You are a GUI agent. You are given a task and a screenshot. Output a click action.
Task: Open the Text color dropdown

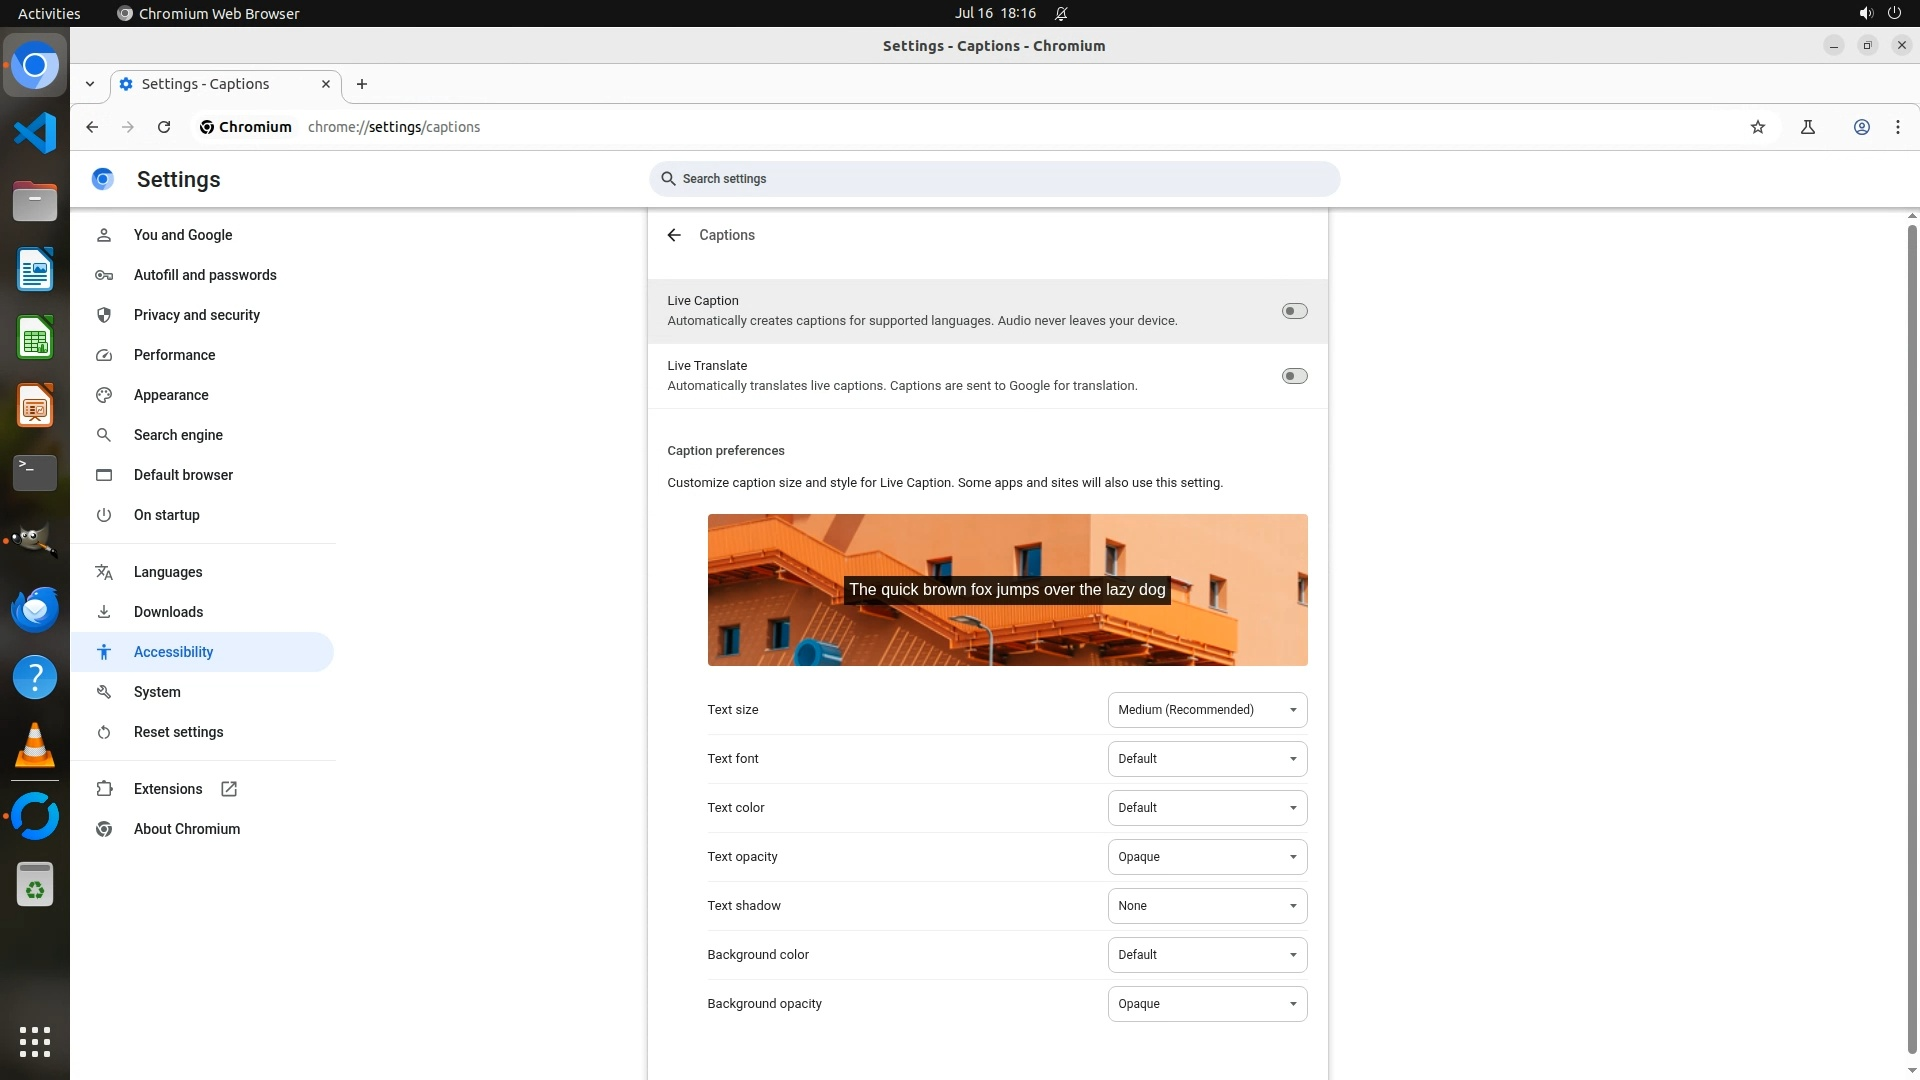tap(1207, 808)
